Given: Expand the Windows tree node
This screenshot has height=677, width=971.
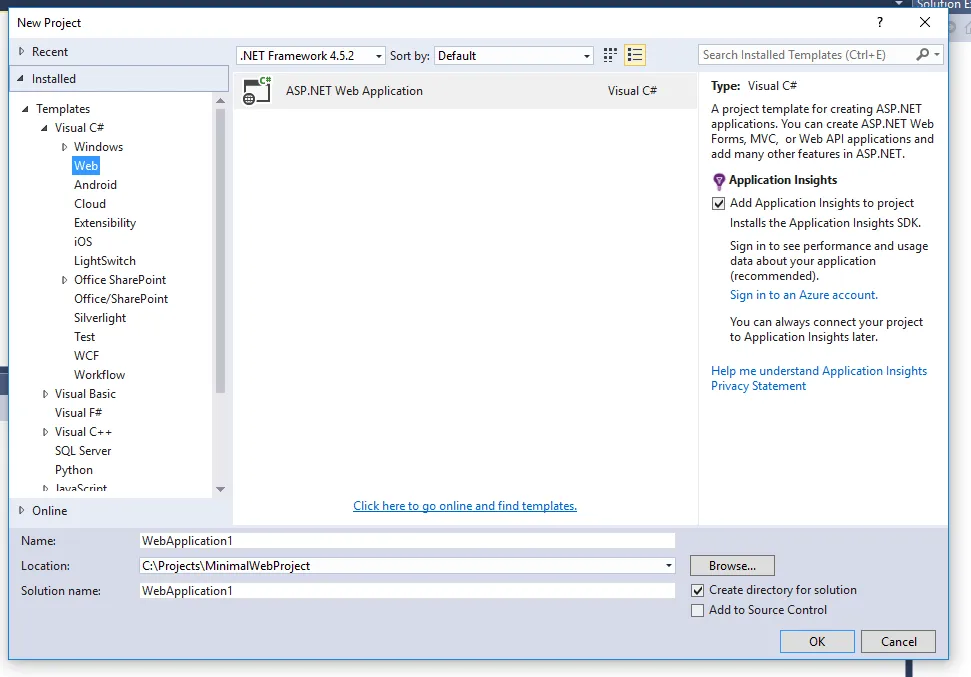Looking at the screenshot, I should point(64,147).
